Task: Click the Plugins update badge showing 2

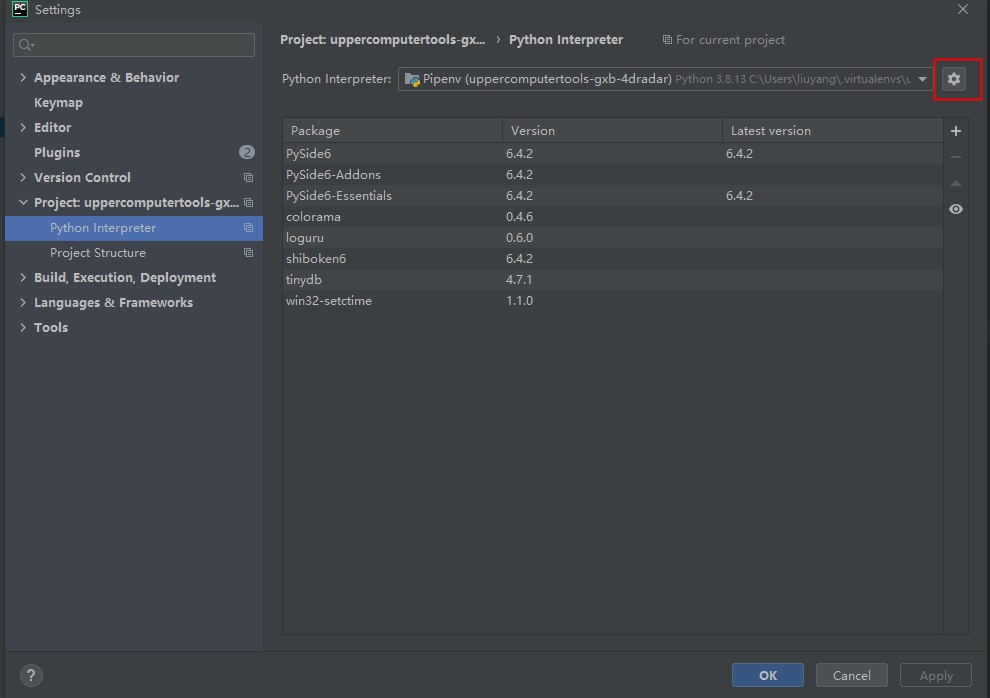Action: (x=247, y=152)
